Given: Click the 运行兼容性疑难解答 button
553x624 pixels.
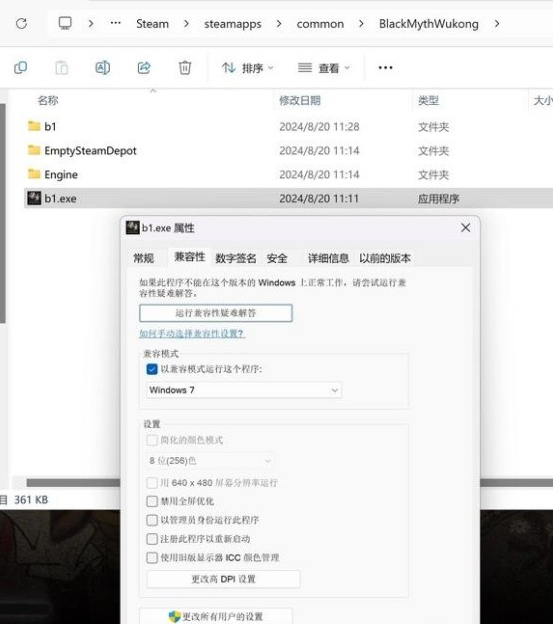Looking at the screenshot, I should (x=216, y=313).
